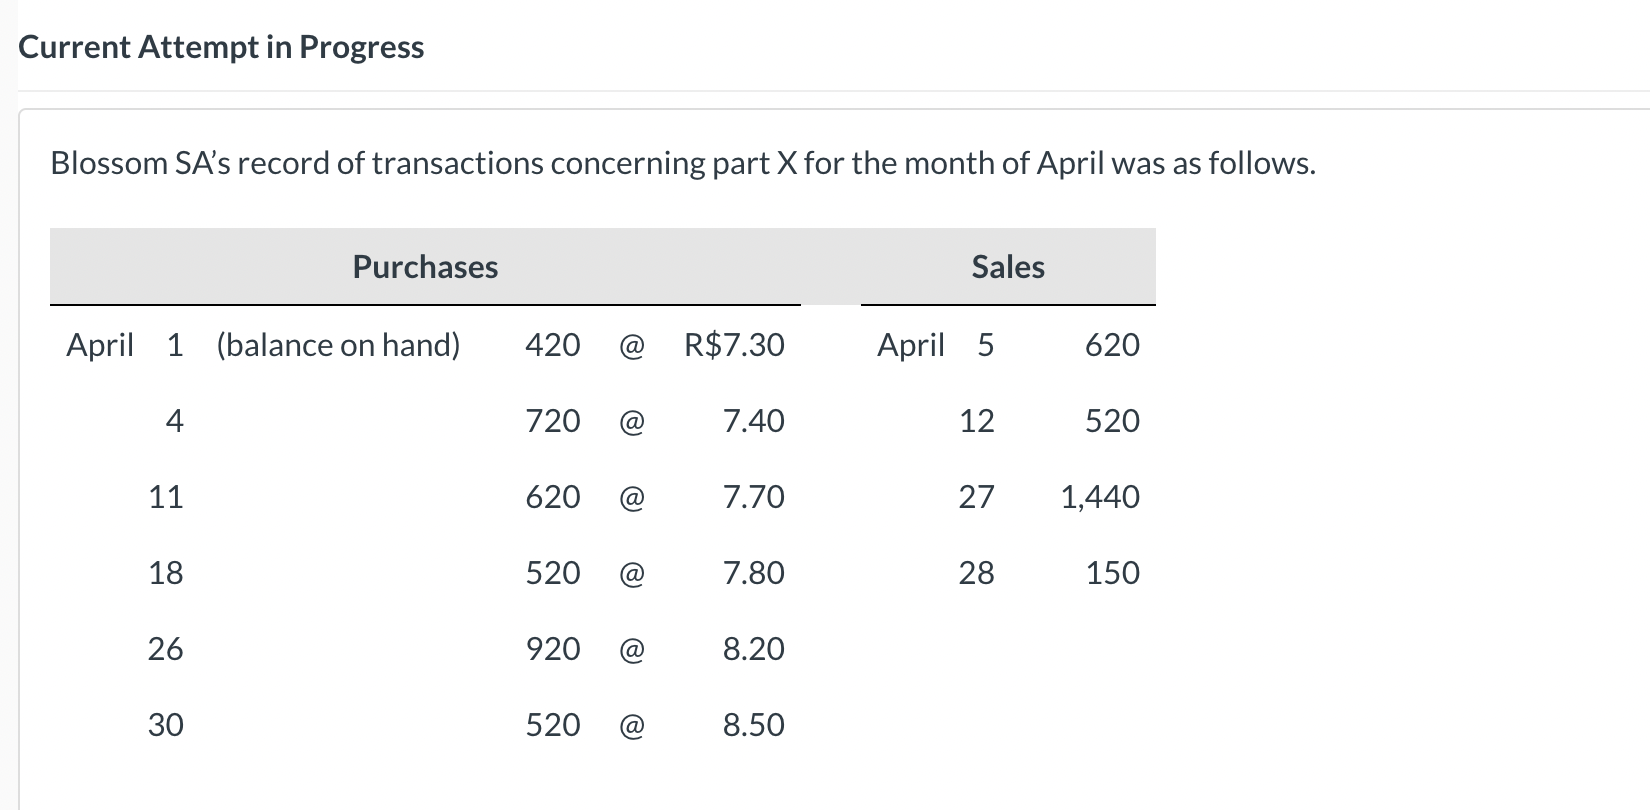Click the Blossom SA's problem statement text
Viewport: 1650px width, 810px height.
tap(683, 163)
